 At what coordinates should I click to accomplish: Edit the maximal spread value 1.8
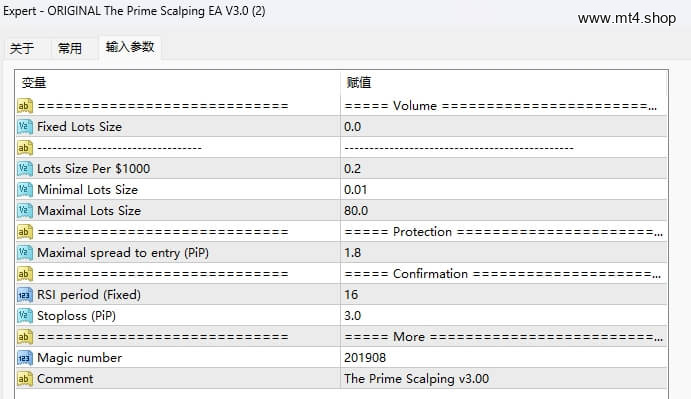(x=353, y=253)
